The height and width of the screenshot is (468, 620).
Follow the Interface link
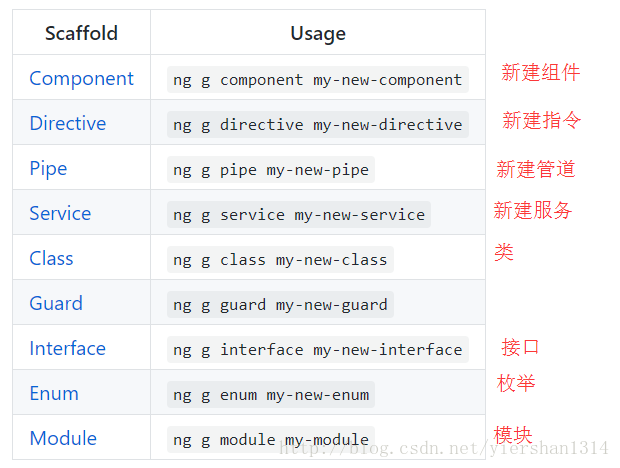point(68,349)
